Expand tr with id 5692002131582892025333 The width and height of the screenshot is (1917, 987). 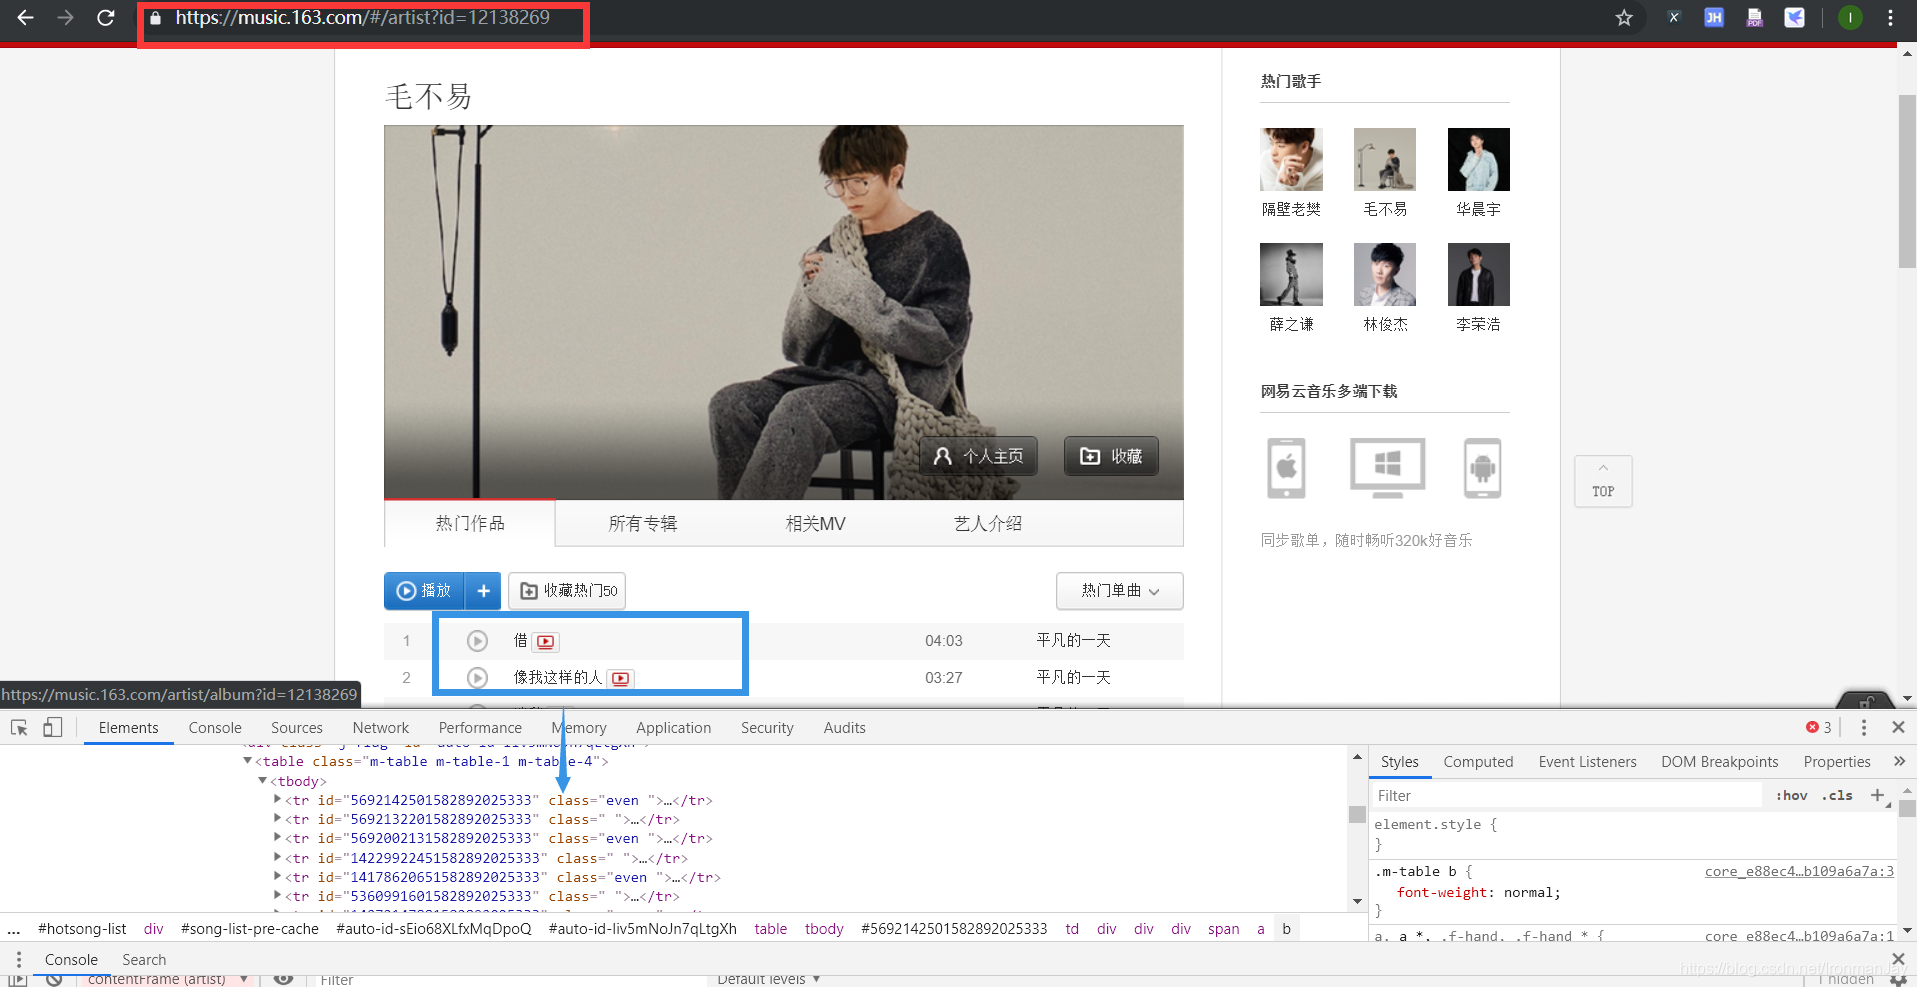click(278, 838)
